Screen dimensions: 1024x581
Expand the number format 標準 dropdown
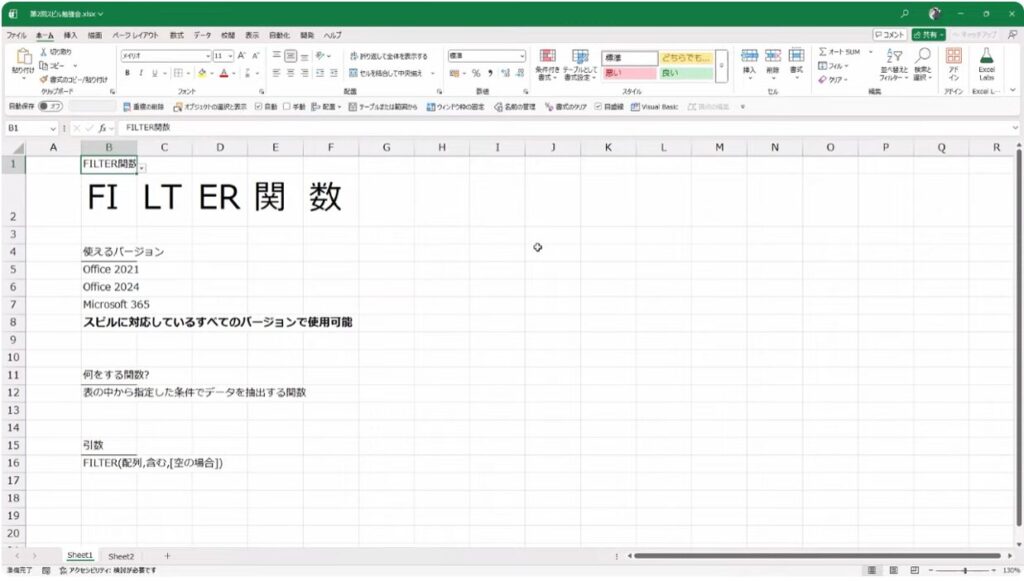click(521, 56)
